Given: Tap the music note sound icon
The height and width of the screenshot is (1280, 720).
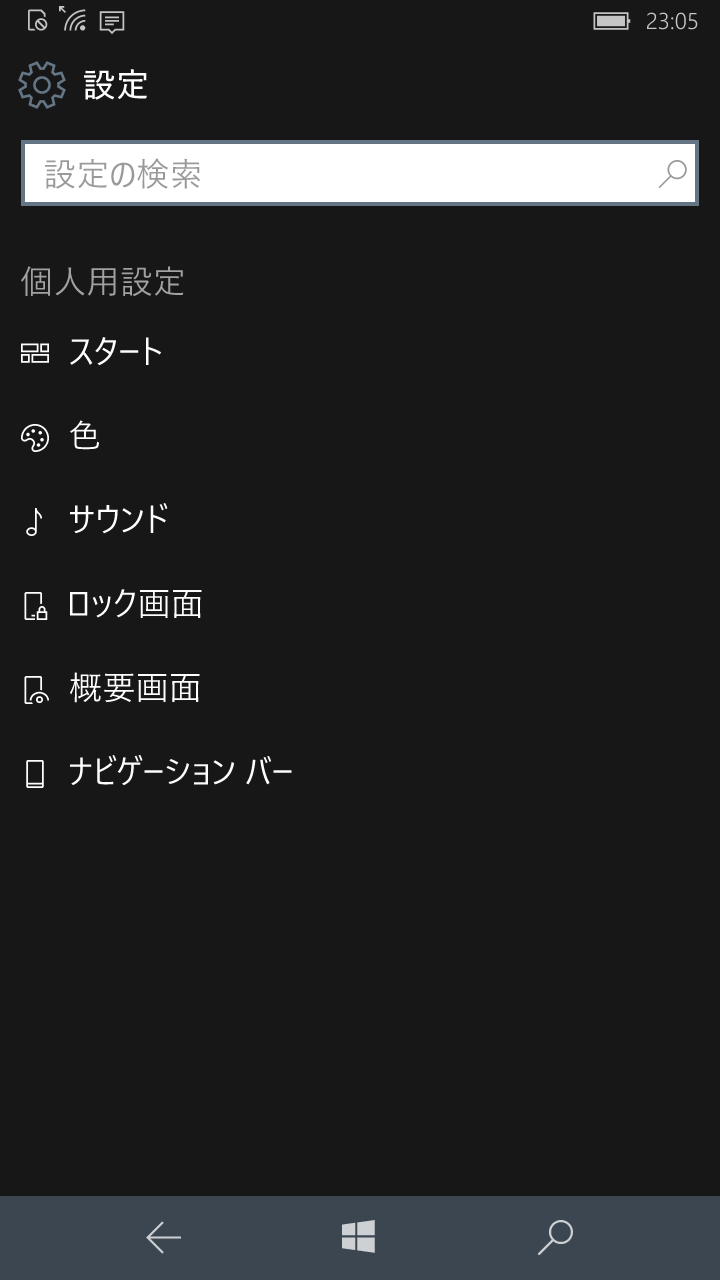Looking at the screenshot, I should tap(35, 521).
